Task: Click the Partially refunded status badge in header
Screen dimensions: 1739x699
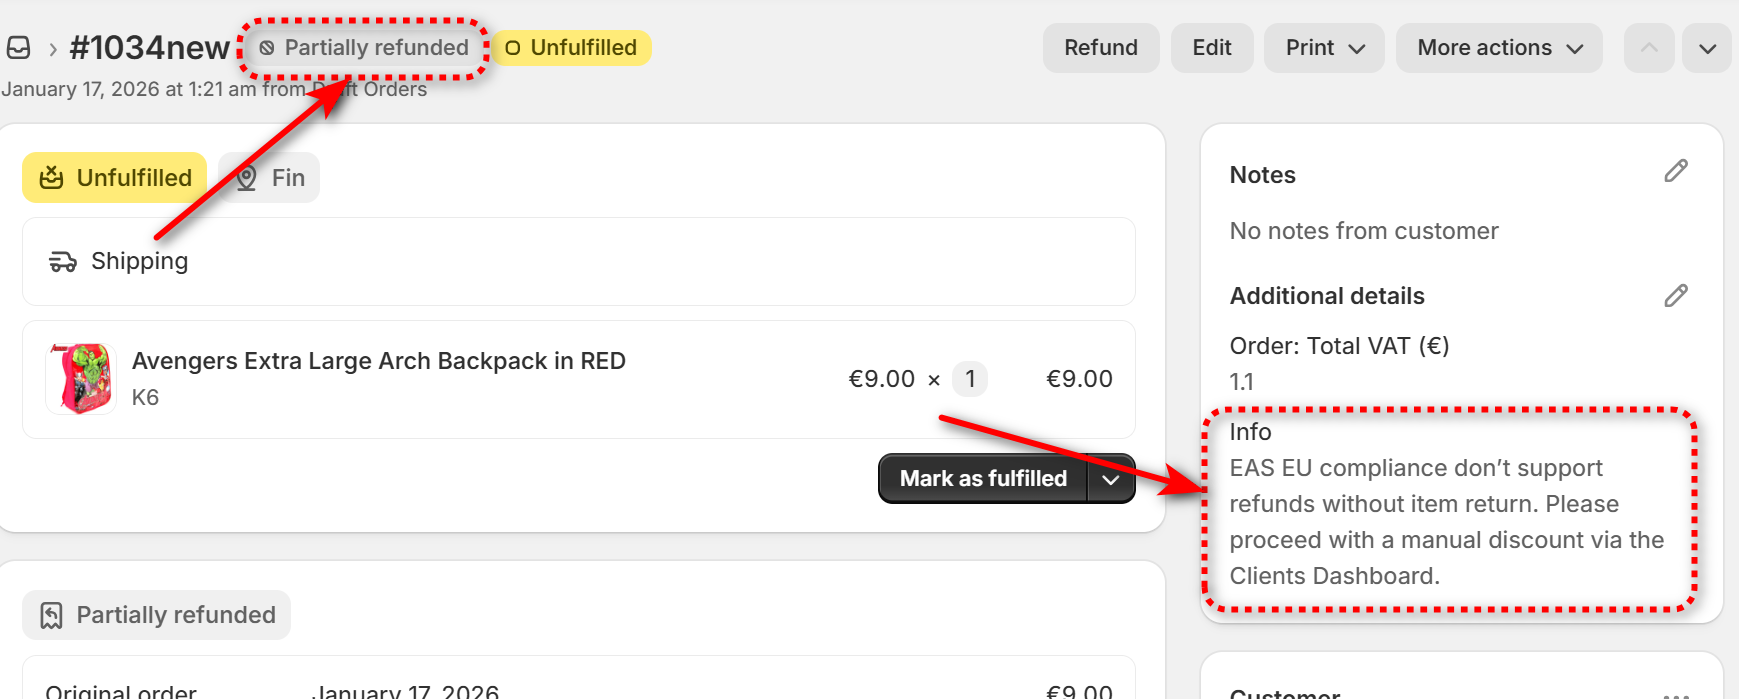Action: (x=365, y=48)
